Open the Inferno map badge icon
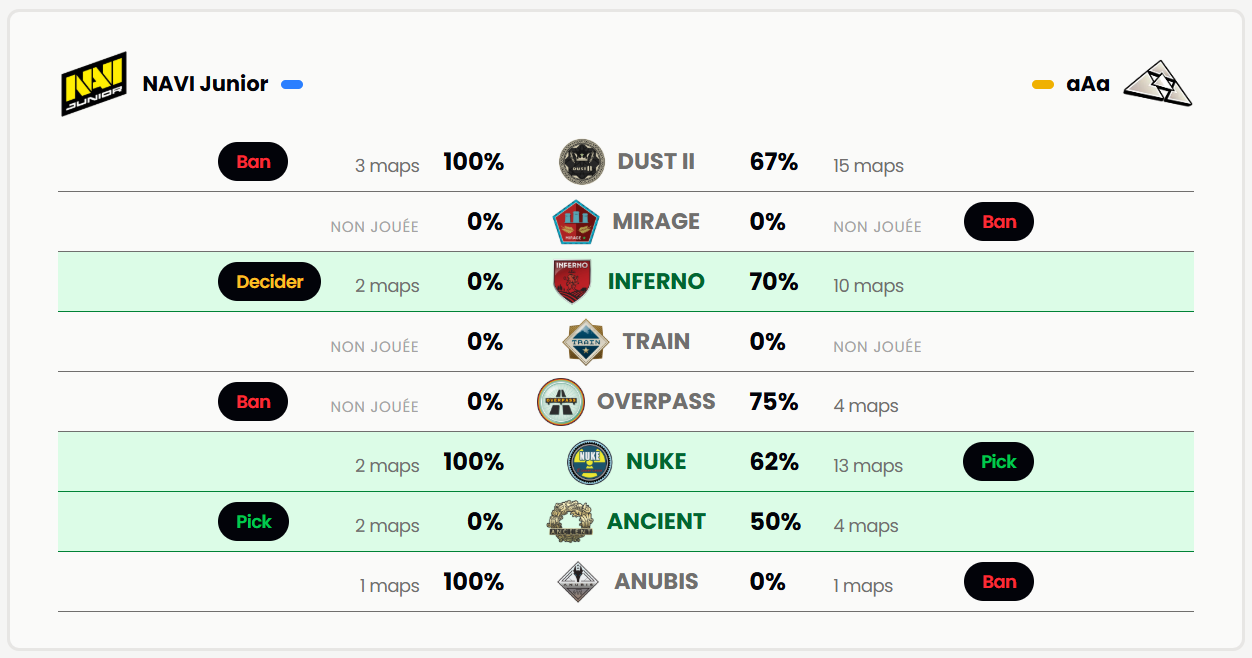Screen dimensions: 1252x658 572,282
